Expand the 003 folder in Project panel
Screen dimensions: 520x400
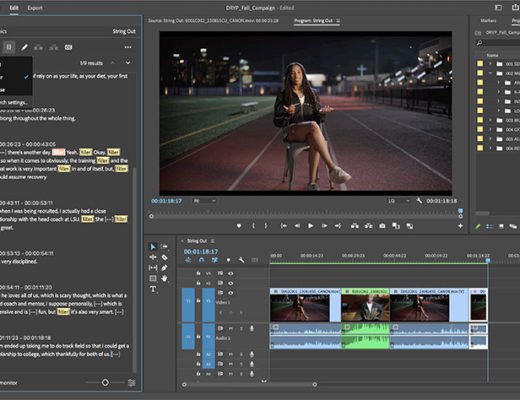[x=490, y=120]
